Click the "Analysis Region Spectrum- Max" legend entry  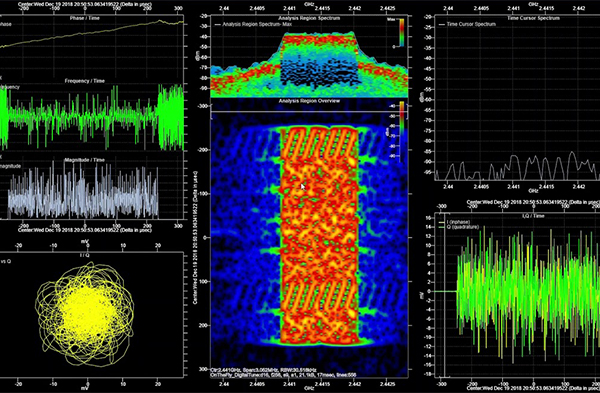(254, 24)
